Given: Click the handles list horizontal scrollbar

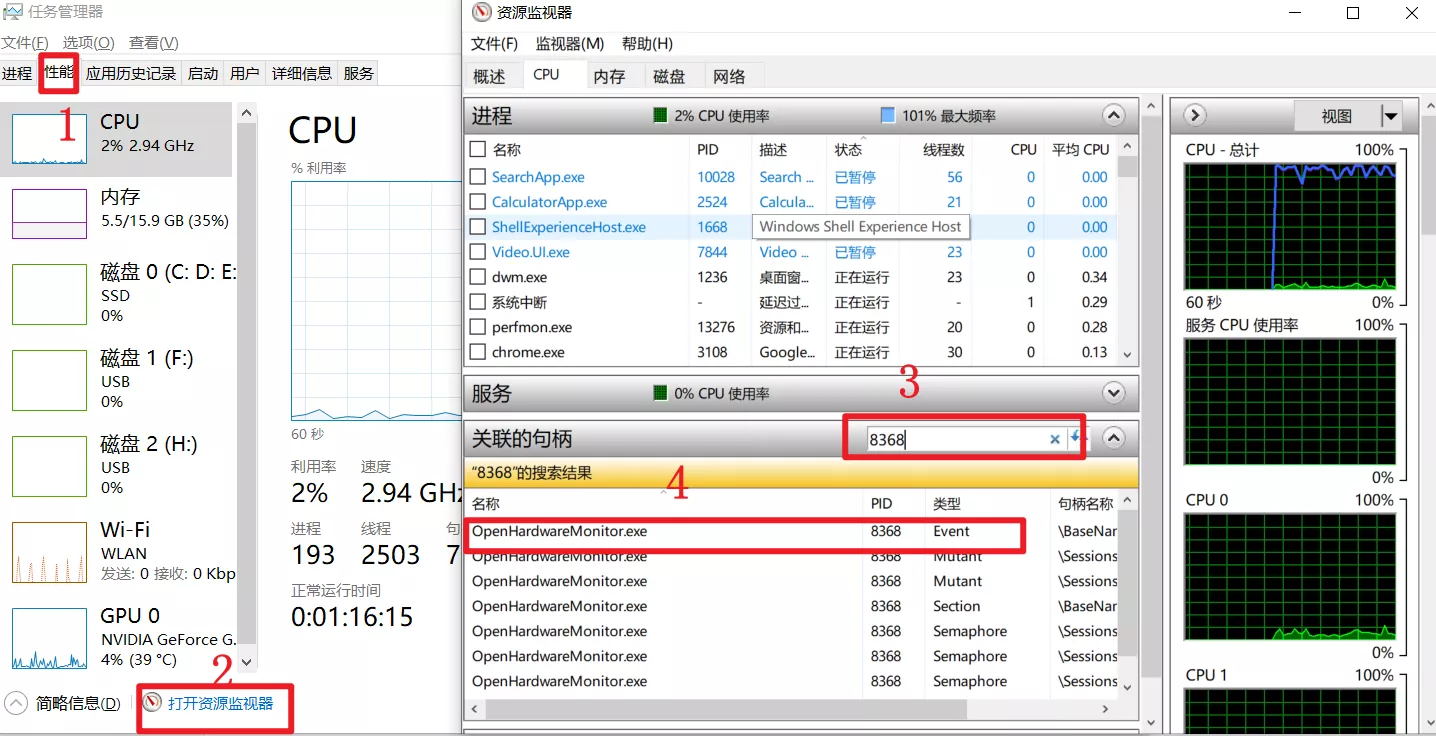Looking at the screenshot, I should tap(727, 709).
